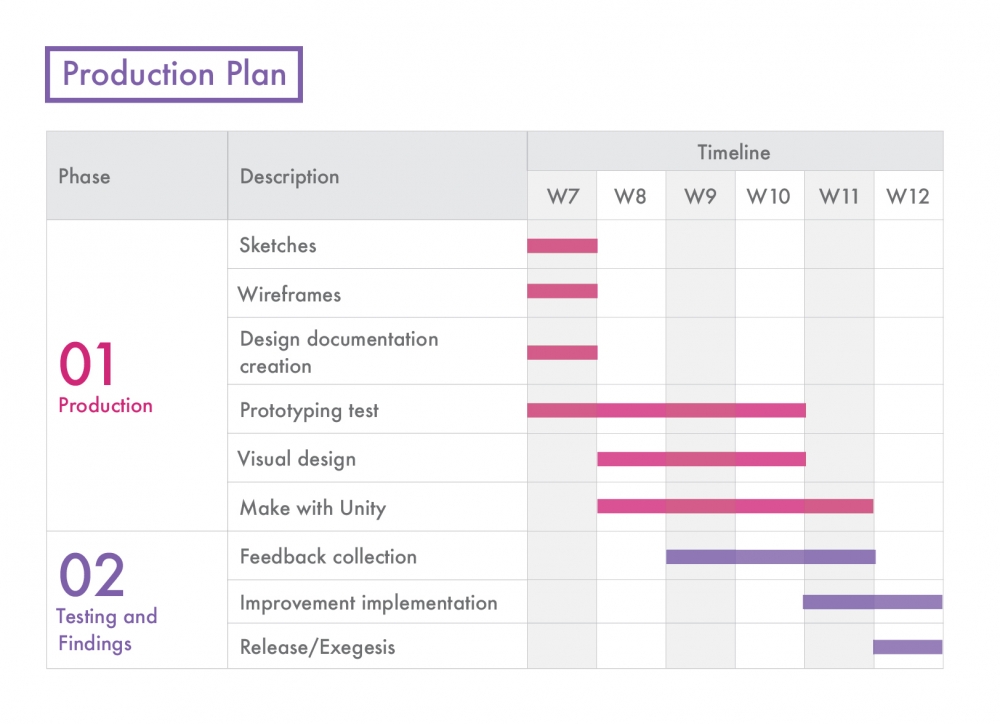This screenshot has width=1000, height=724.
Task: Click the Design documentation creation text
Action: pos(339,352)
